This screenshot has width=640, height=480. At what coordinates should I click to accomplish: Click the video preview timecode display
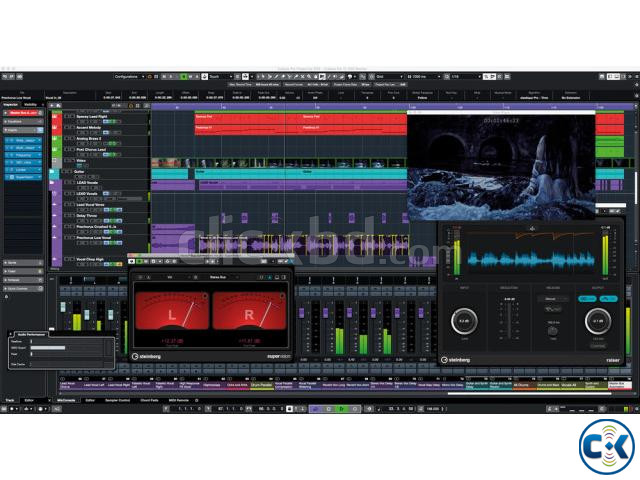501,121
